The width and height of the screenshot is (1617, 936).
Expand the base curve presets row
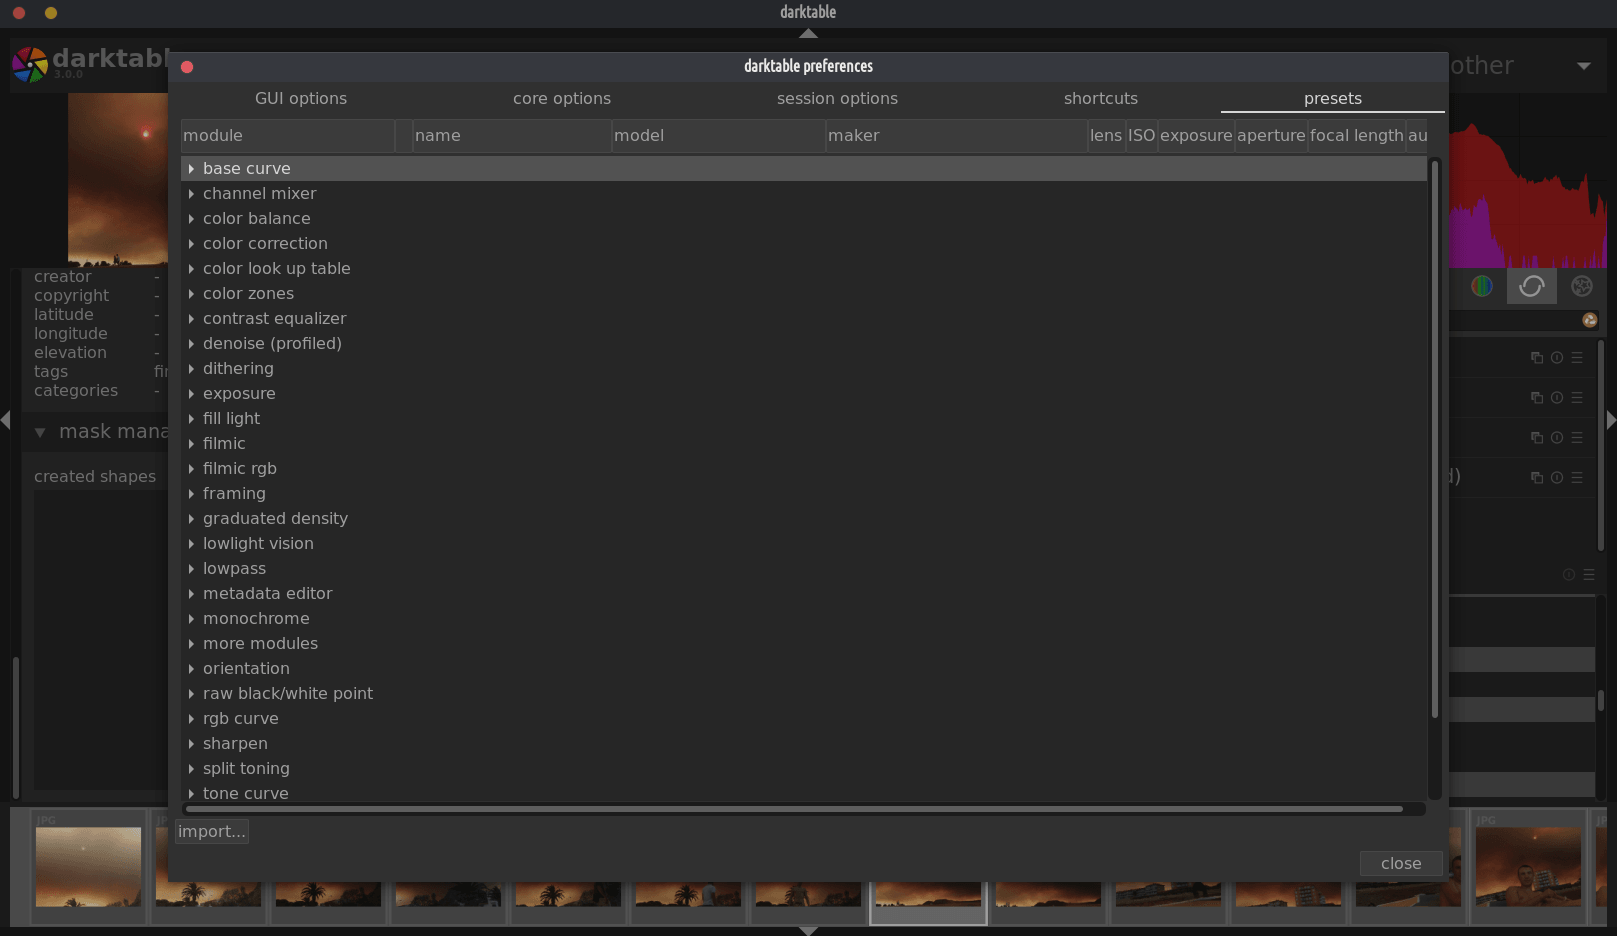pos(191,169)
